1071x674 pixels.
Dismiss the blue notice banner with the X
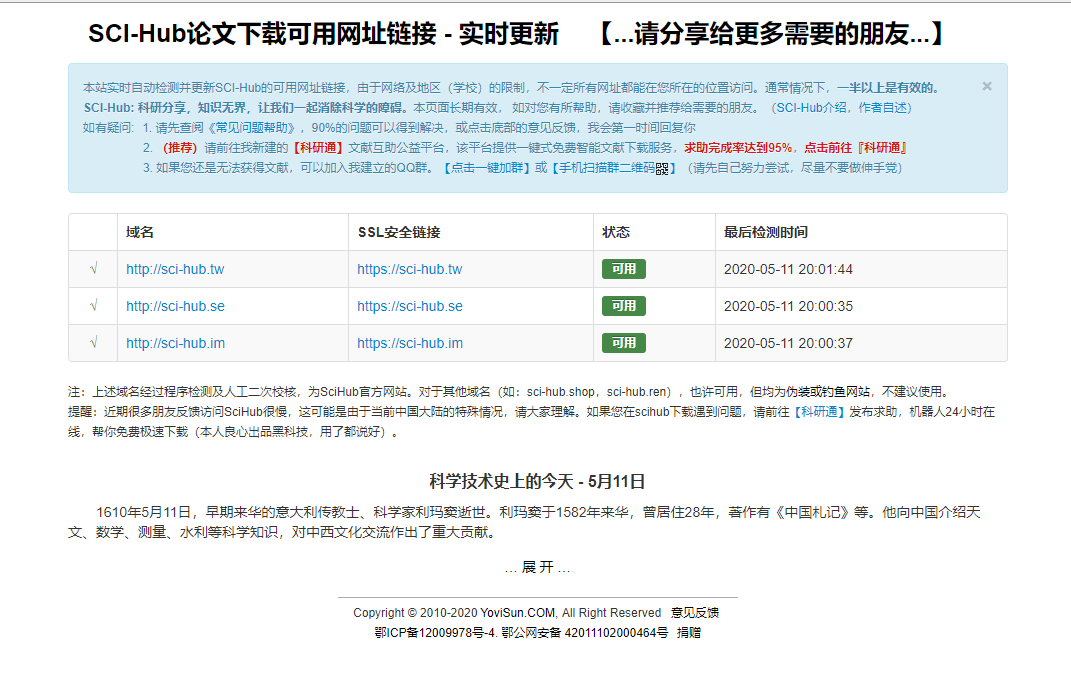coord(987,86)
